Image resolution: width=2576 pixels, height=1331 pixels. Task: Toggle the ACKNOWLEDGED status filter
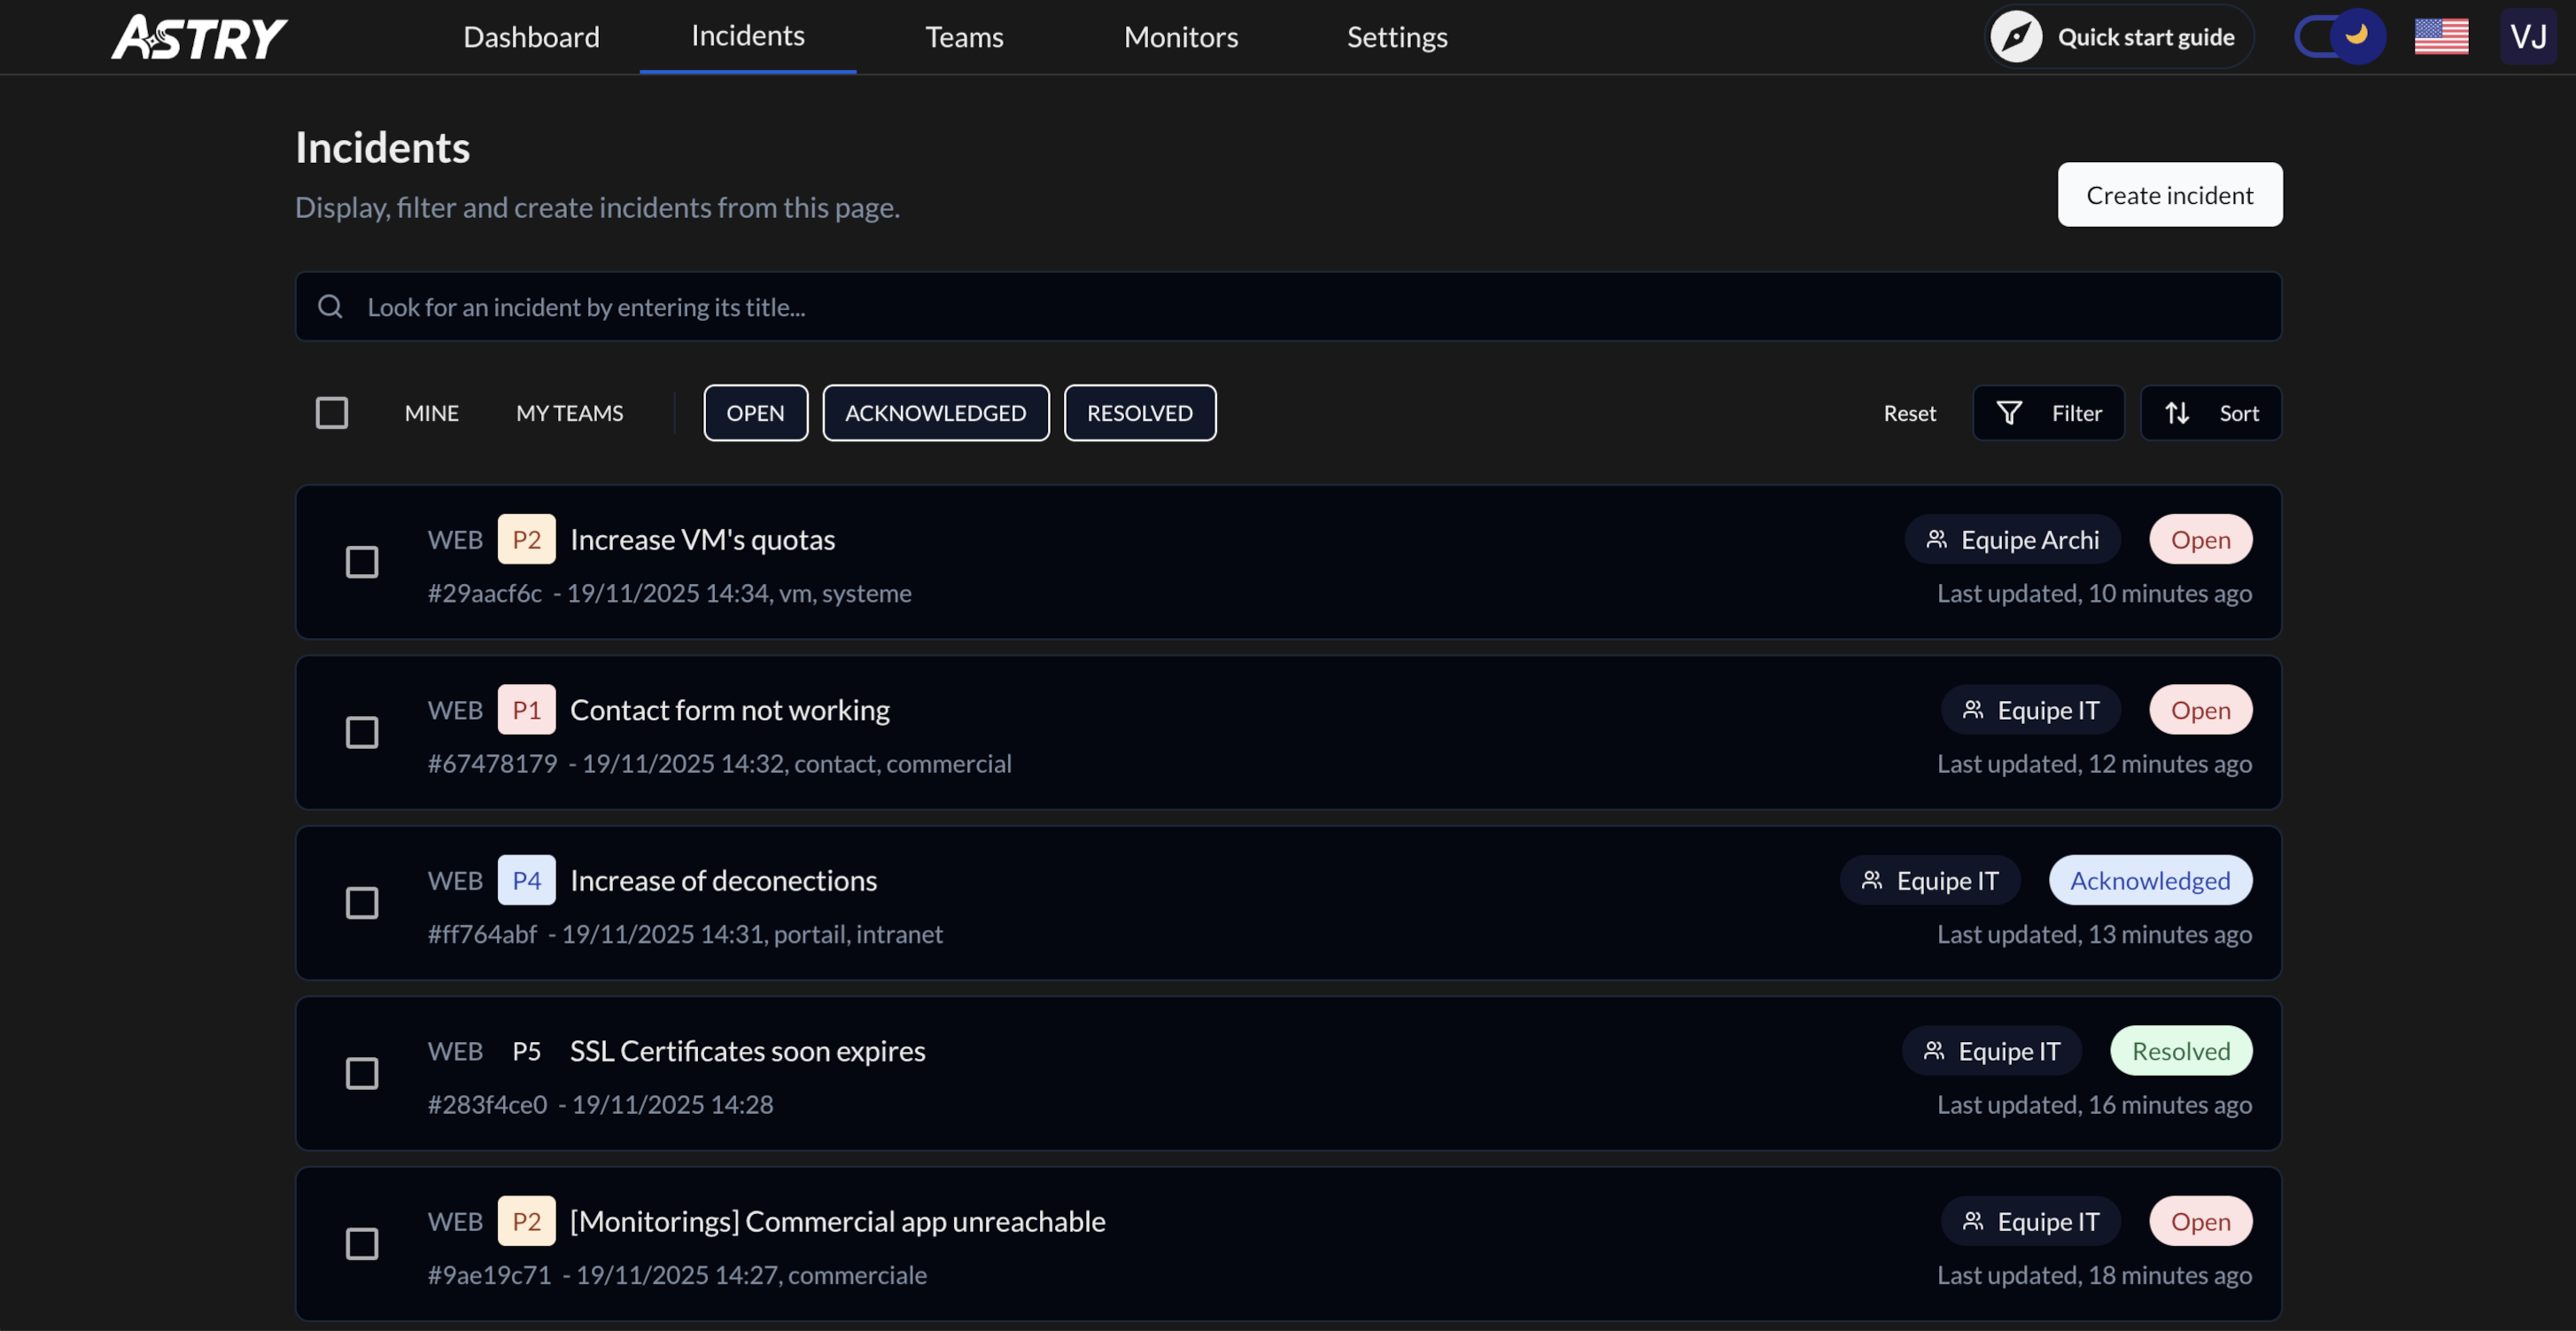click(935, 413)
